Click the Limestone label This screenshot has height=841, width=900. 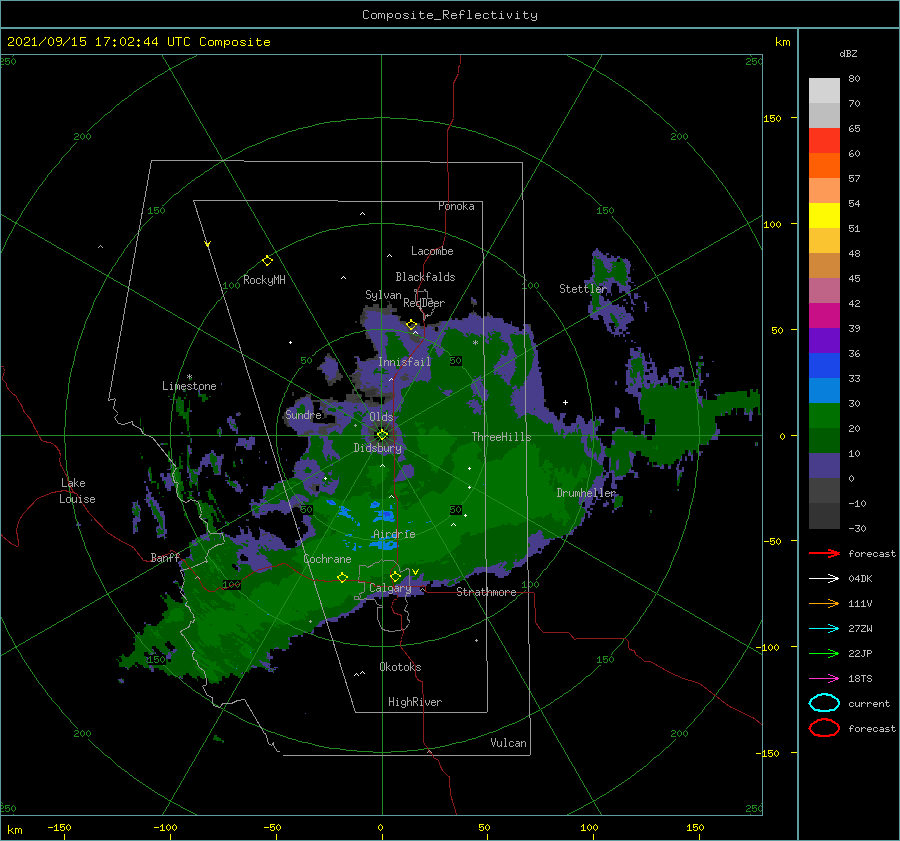[x=189, y=386]
